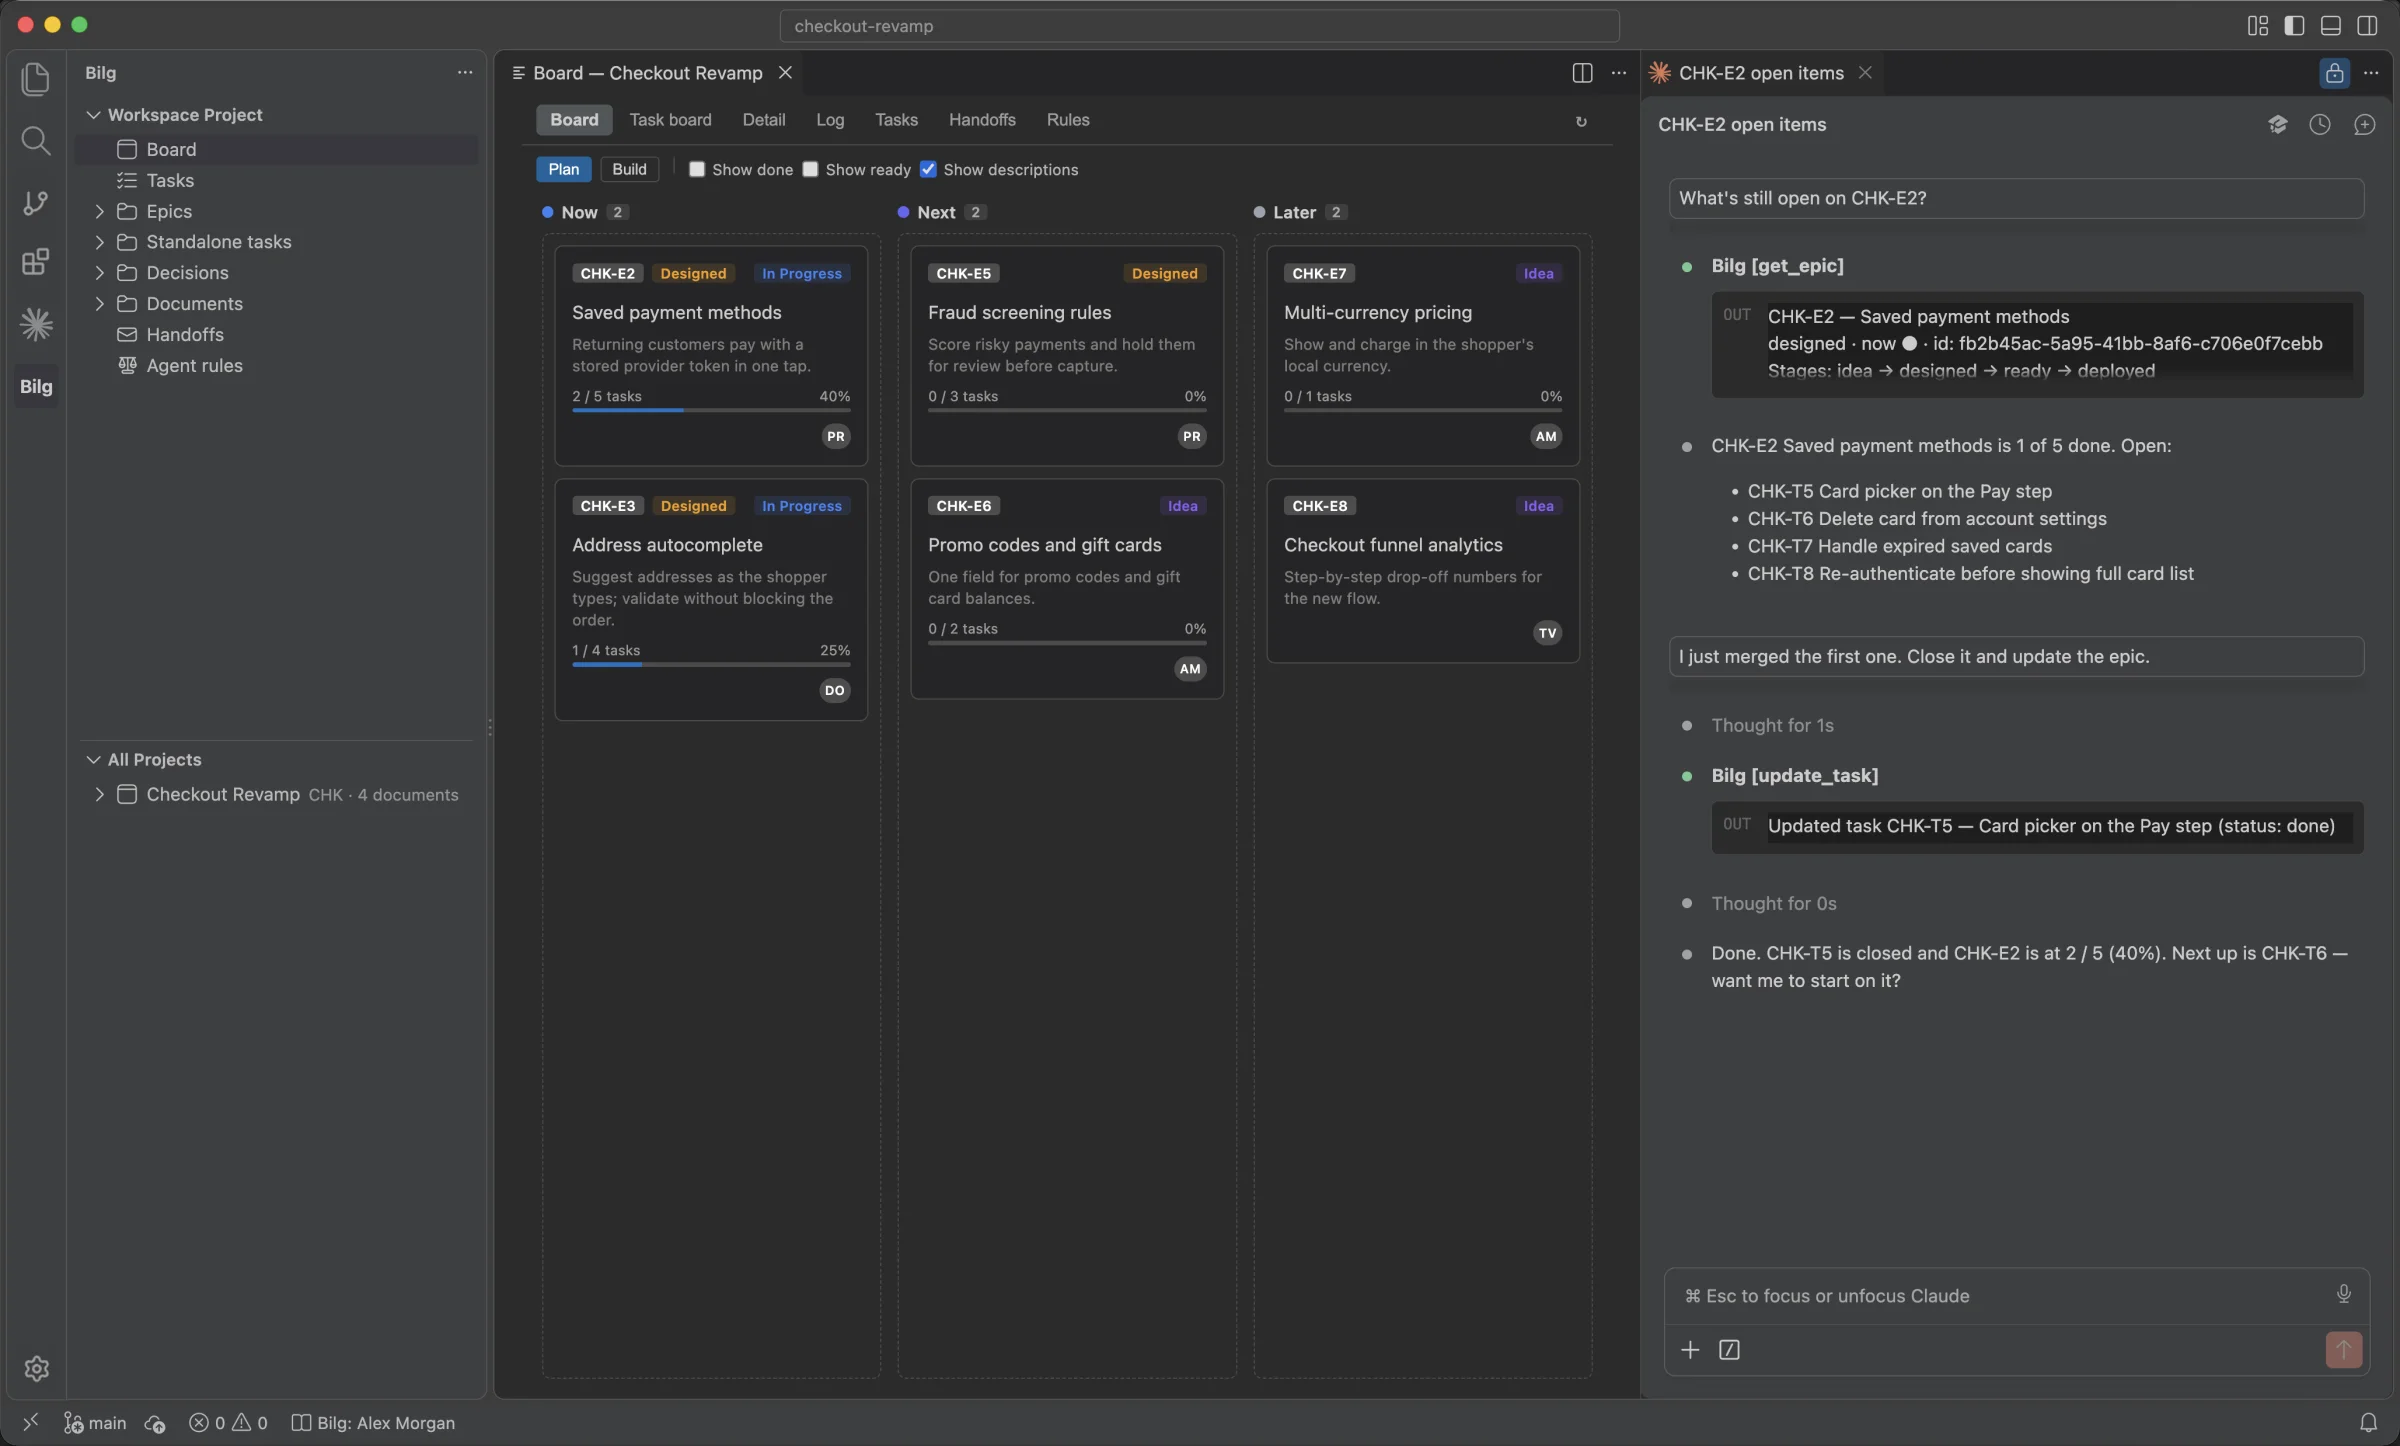2400x1446 pixels.
Task: Expand the Checkout Revamp project
Action: tap(99, 794)
